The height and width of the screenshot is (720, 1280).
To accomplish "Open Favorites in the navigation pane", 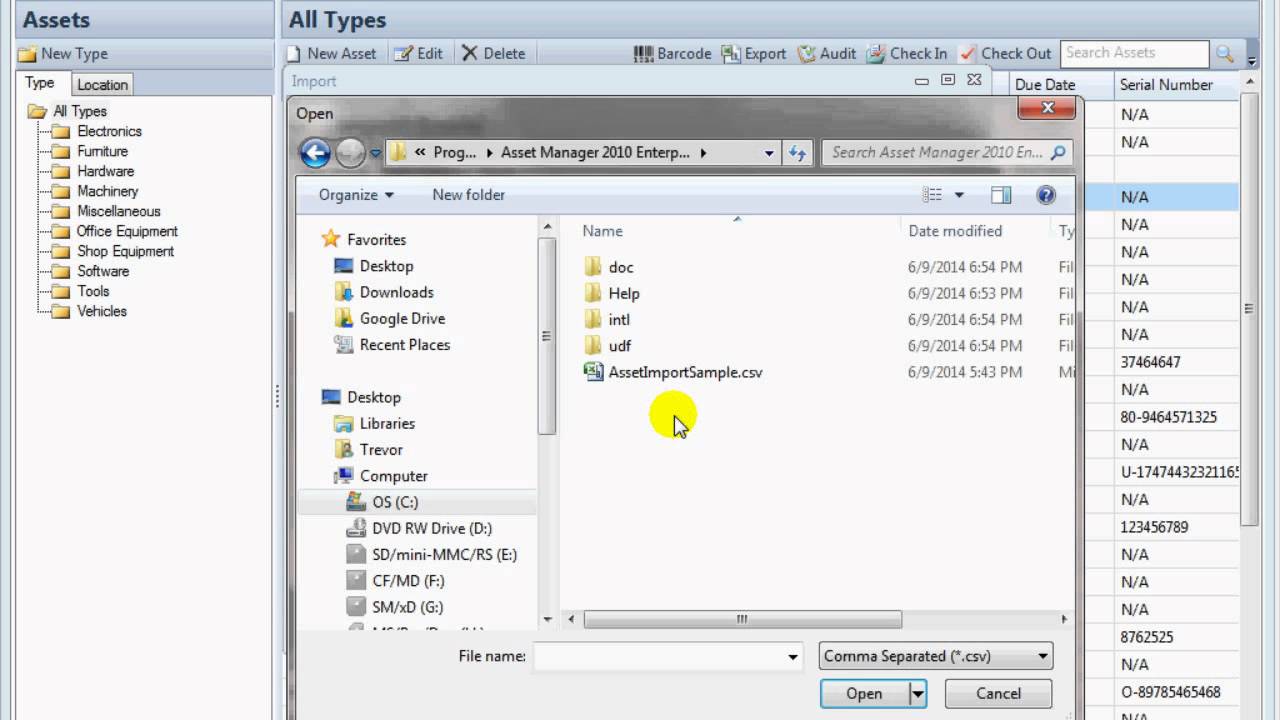I will click(x=376, y=240).
